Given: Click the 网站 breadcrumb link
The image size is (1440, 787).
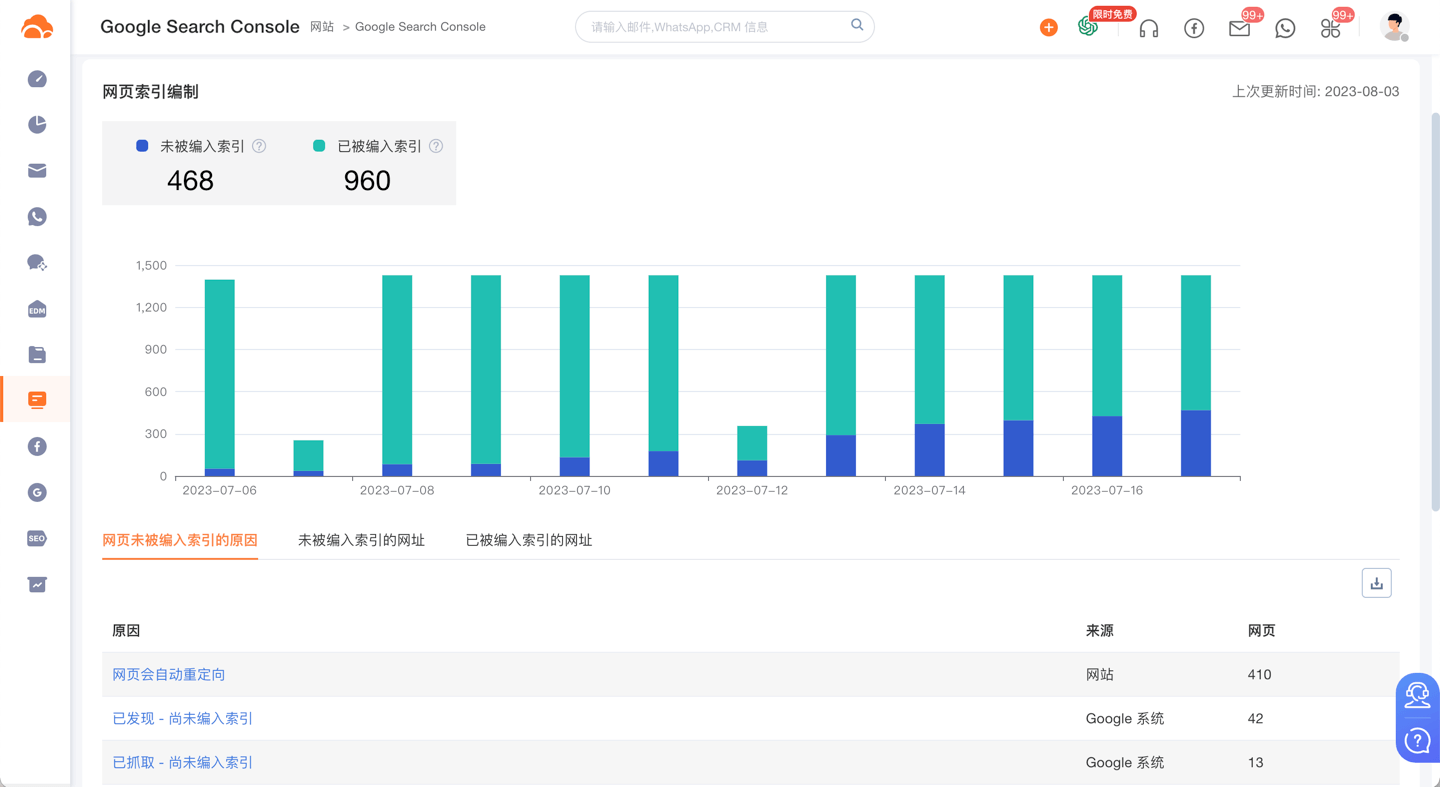Looking at the screenshot, I should (x=322, y=27).
